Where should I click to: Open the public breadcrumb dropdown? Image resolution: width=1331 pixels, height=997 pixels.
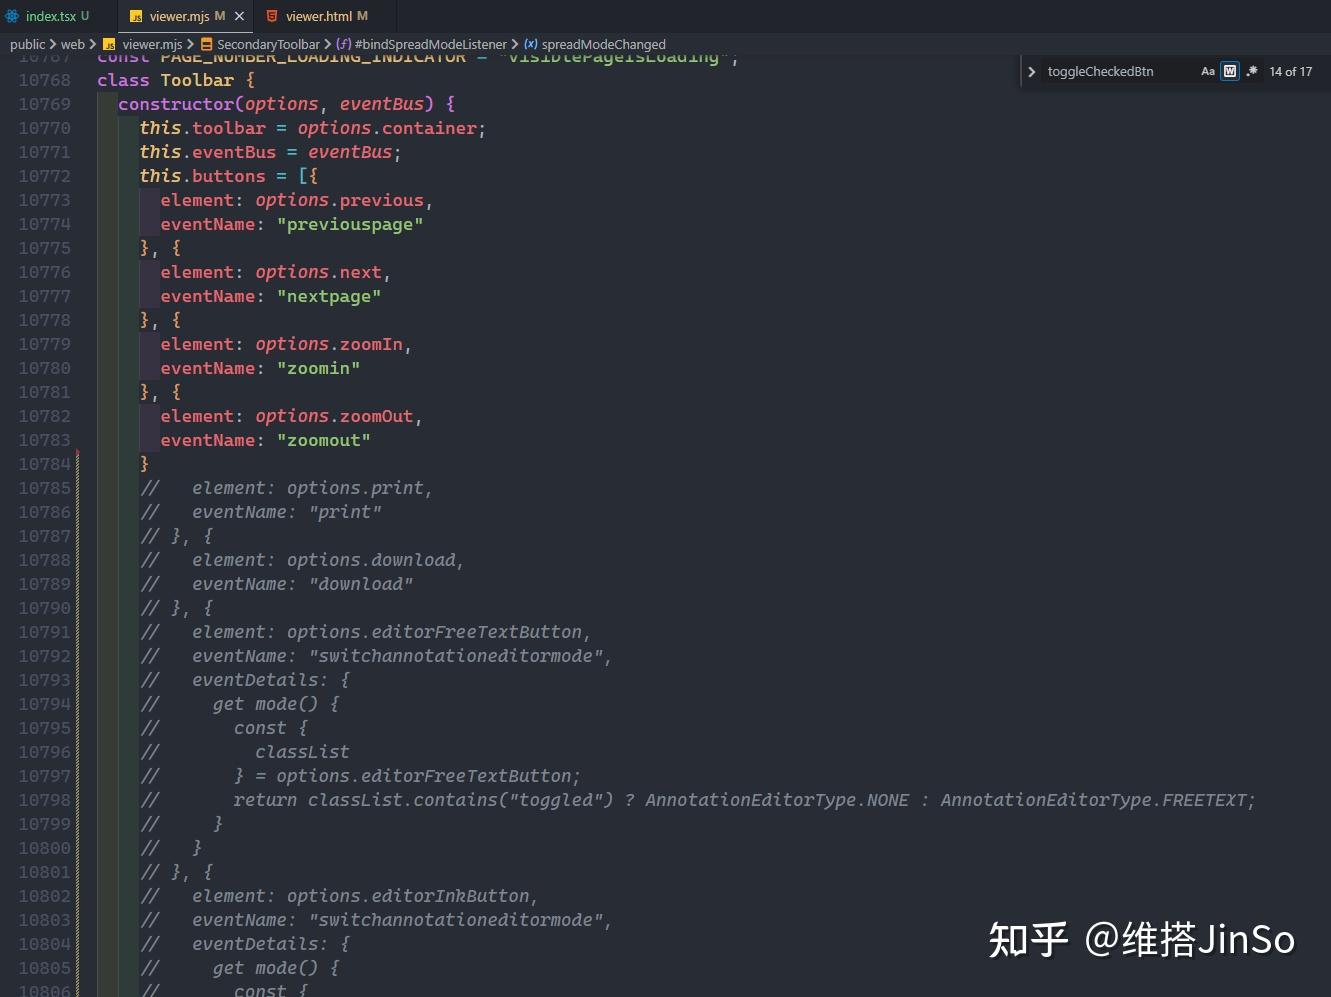28,44
